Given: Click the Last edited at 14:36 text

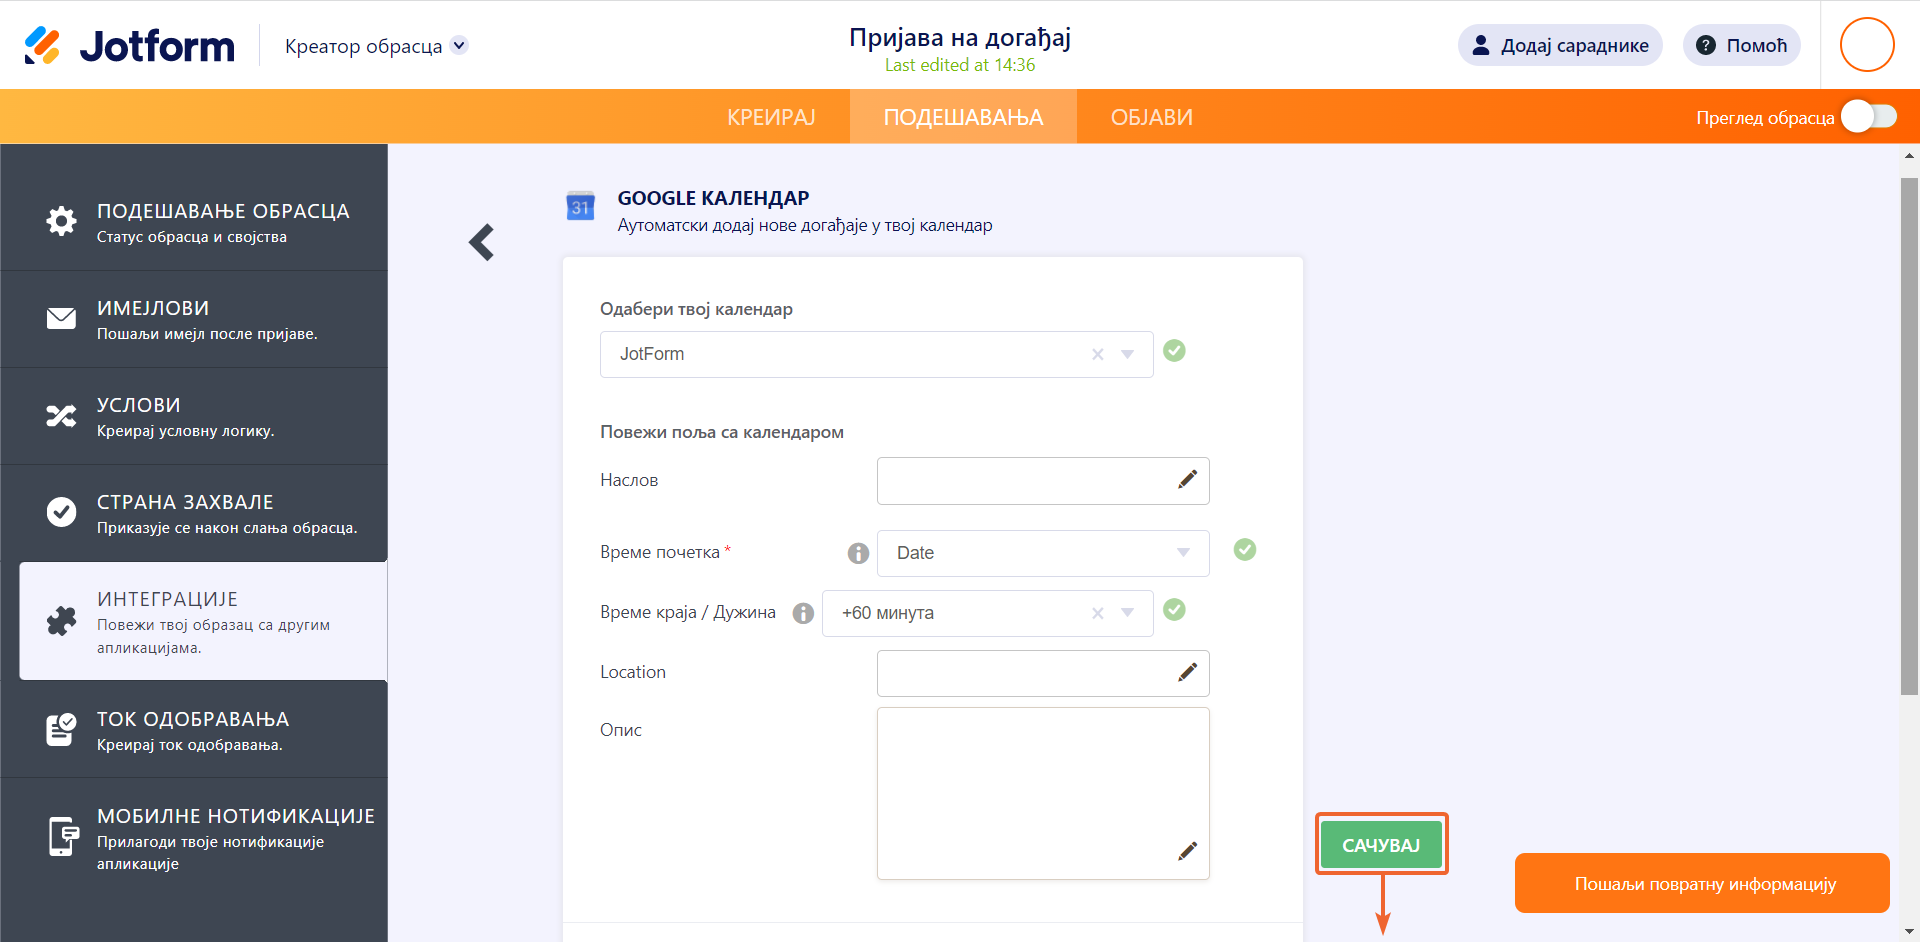Looking at the screenshot, I should pos(960,65).
